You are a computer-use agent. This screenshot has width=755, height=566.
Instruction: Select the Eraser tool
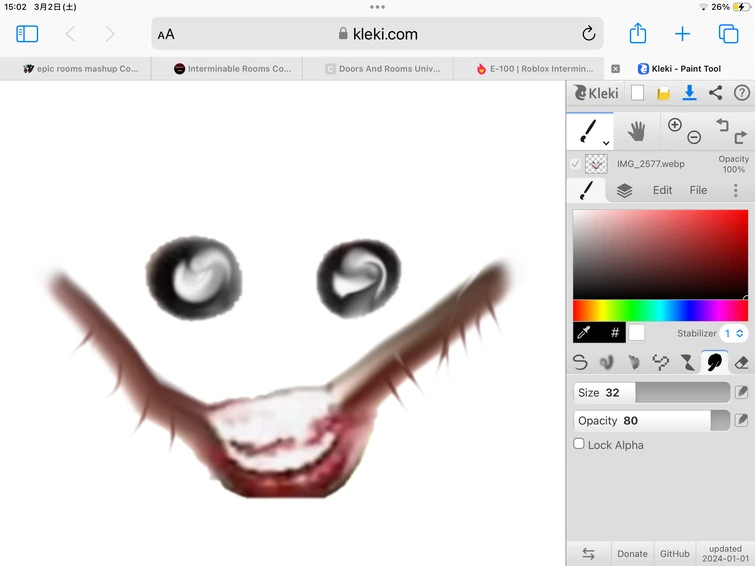tap(741, 362)
